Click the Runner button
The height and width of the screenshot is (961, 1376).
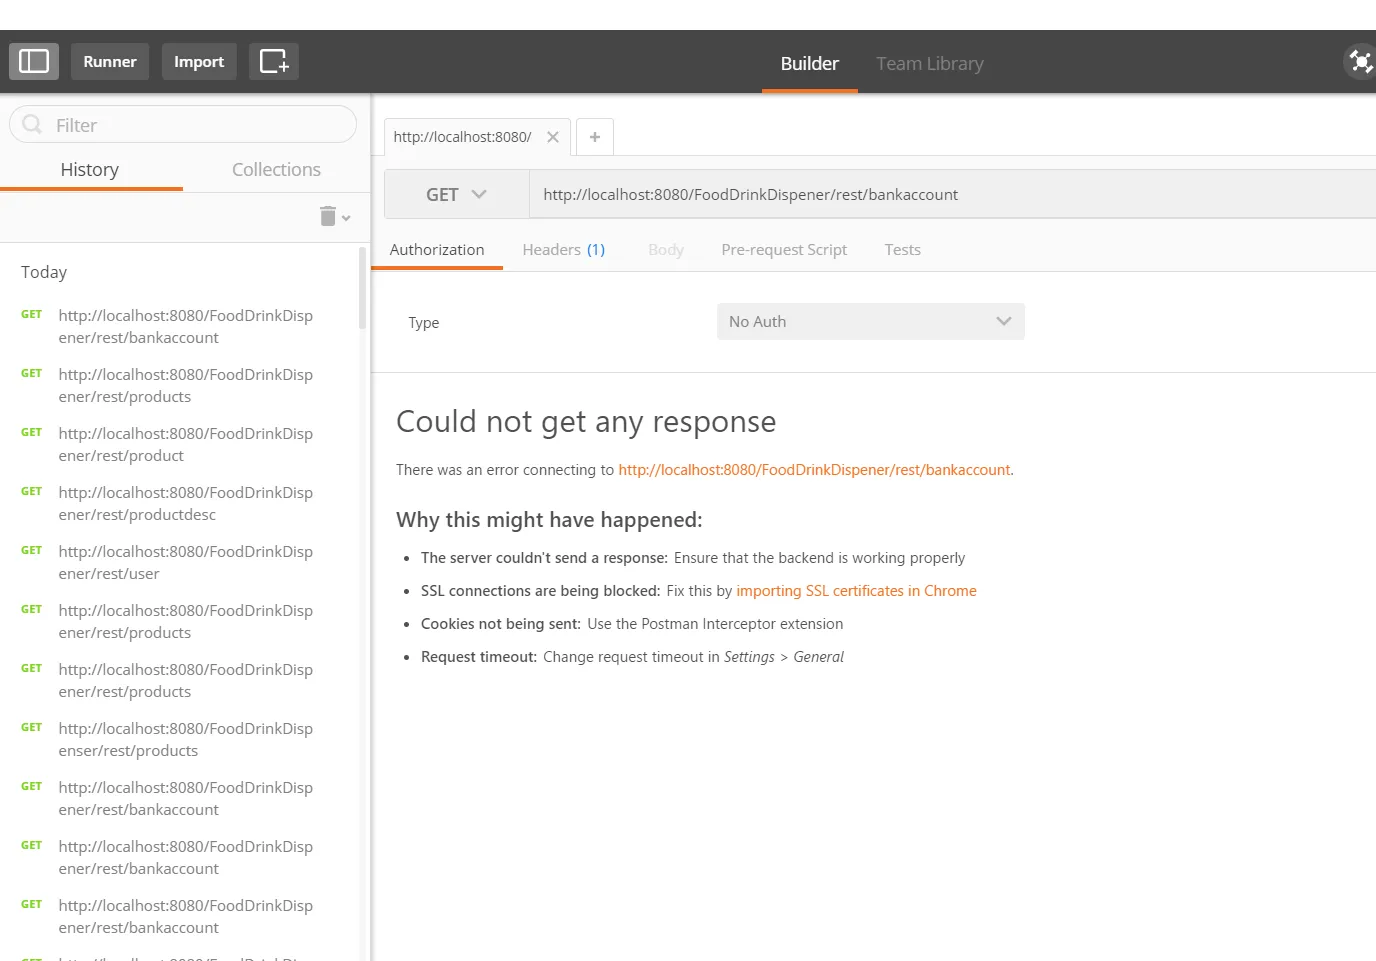coord(110,61)
